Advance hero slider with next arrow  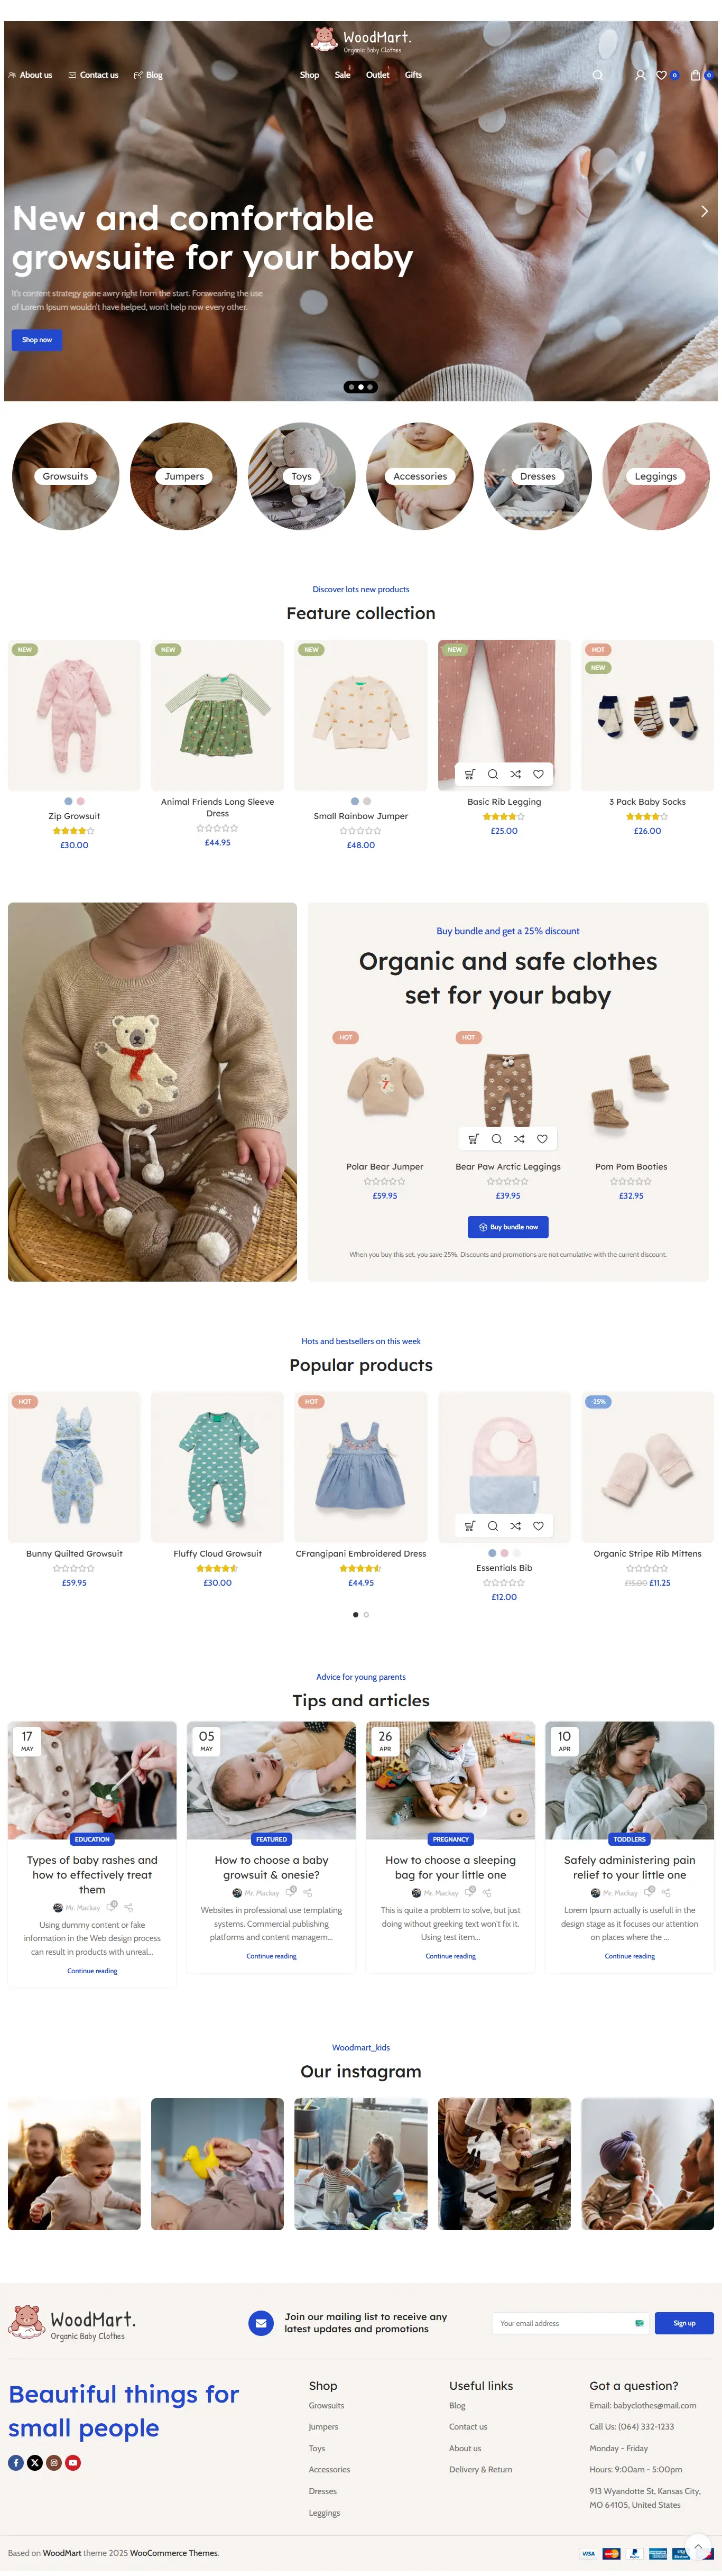pyautogui.click(x=704, y=211)
